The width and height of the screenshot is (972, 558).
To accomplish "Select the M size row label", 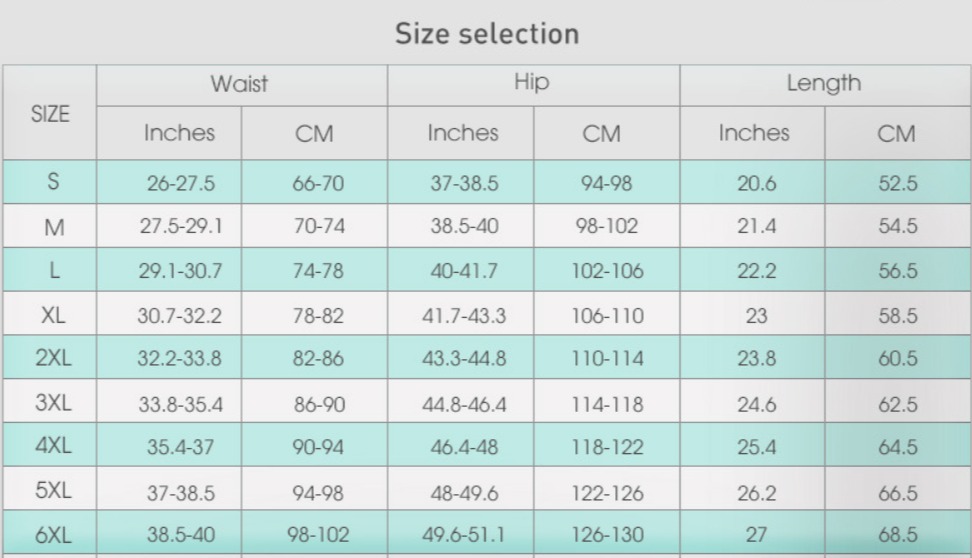I will pyautogui.click(x=55, y=227).
